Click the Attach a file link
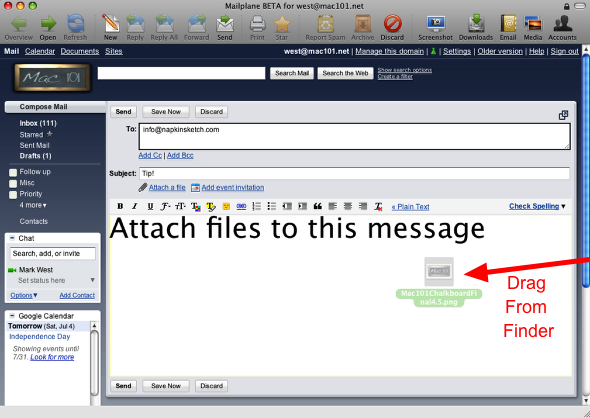The image size is (590, 418). click(x=167, y=187)
